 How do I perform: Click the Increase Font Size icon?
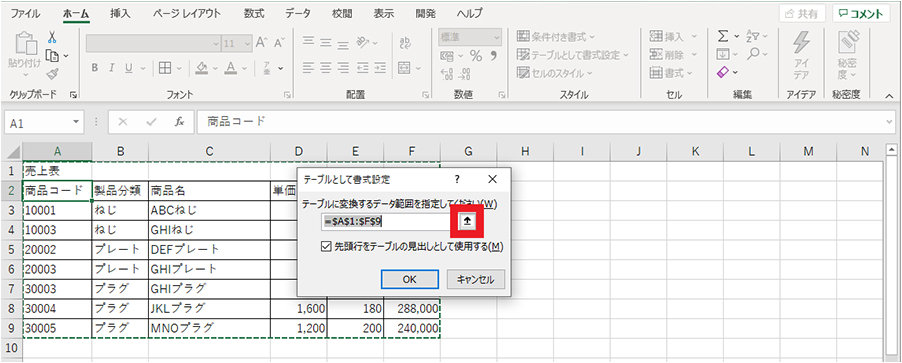[262, 43]
